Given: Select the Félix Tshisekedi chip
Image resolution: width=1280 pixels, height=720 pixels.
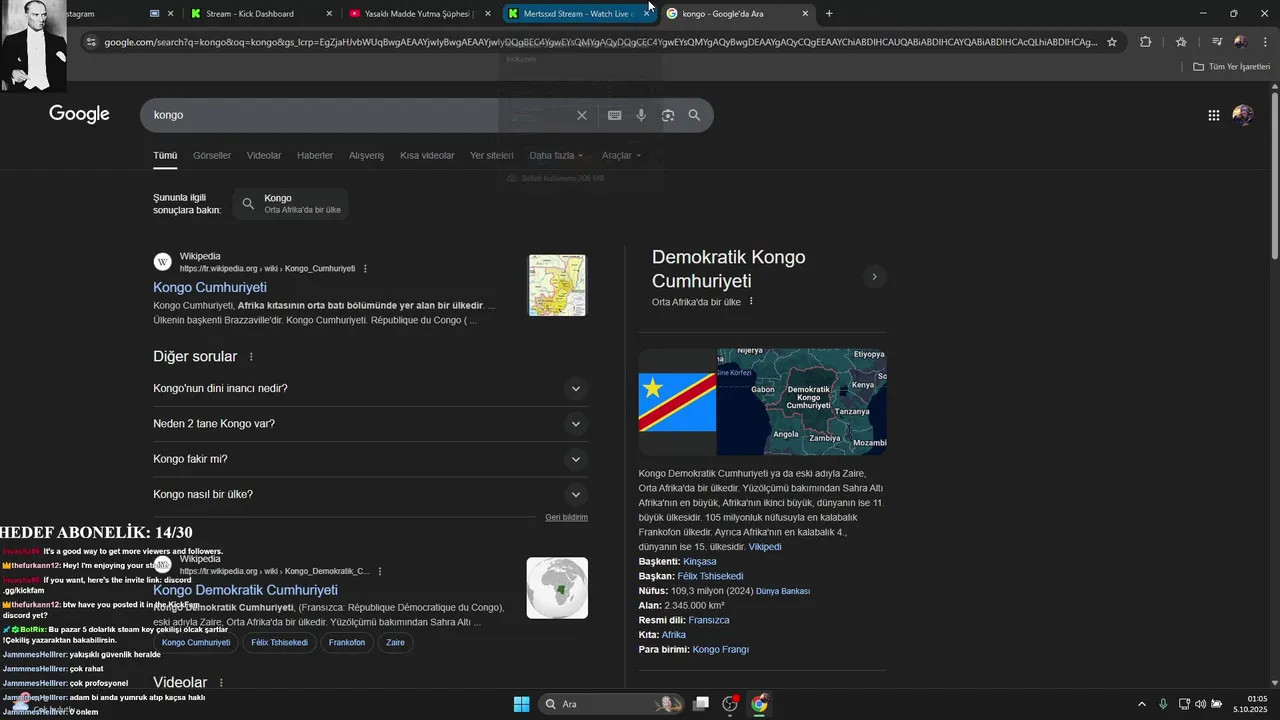Looking at the screenshot, I should (279, 642).
